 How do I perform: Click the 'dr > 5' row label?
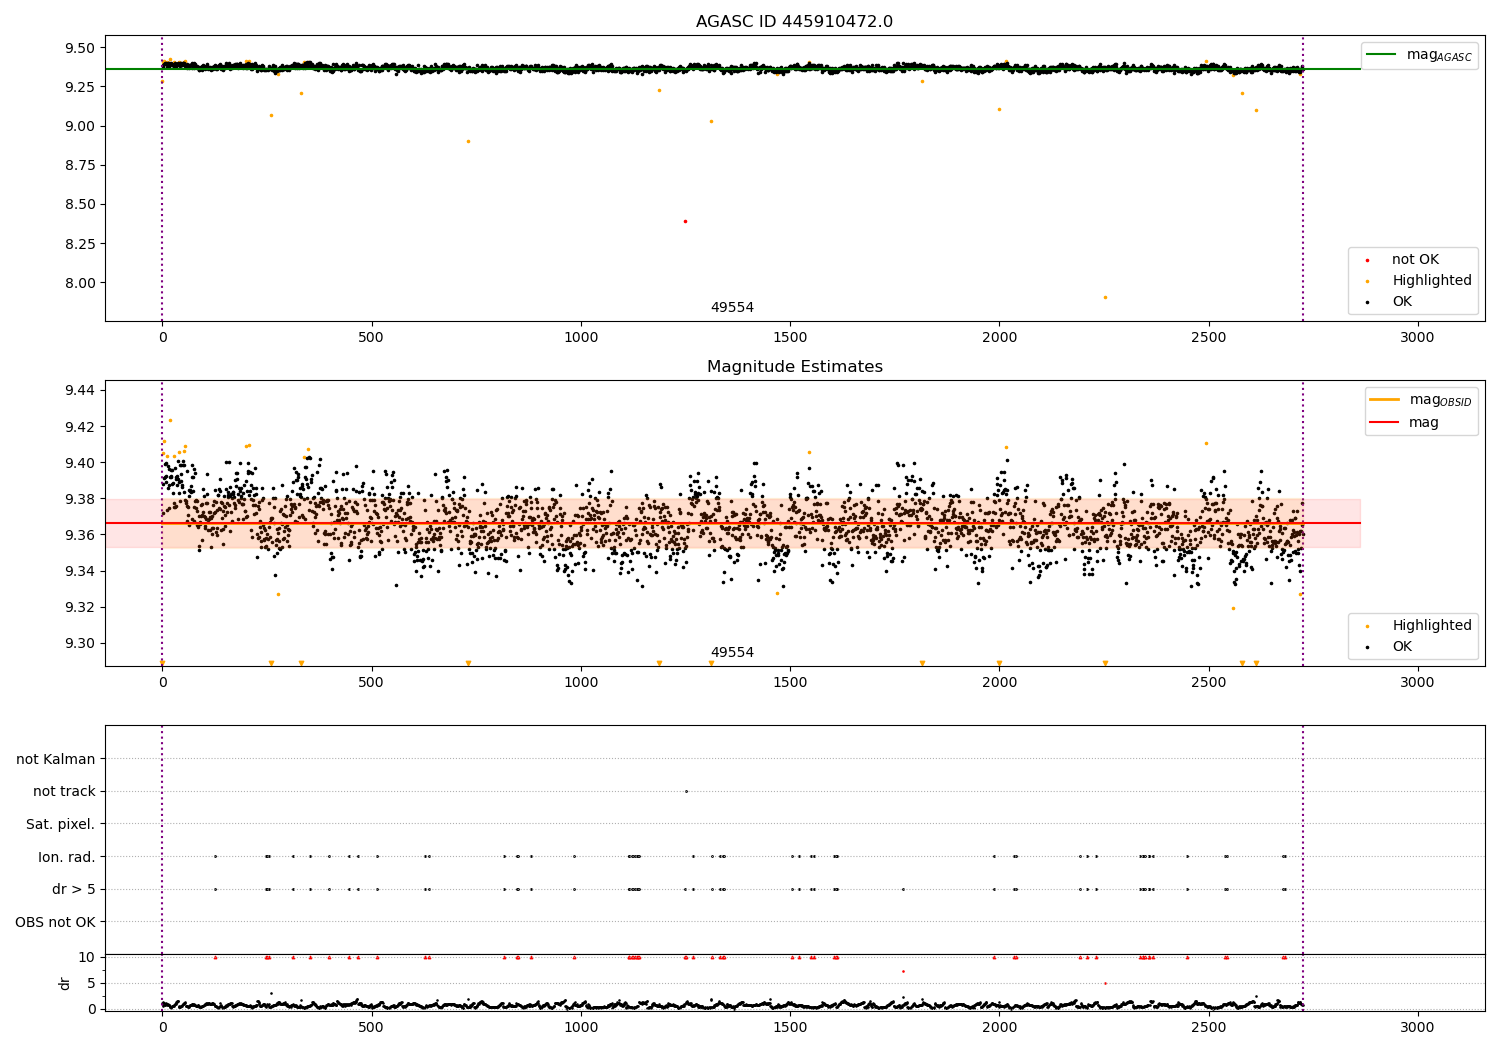(74, 889)
